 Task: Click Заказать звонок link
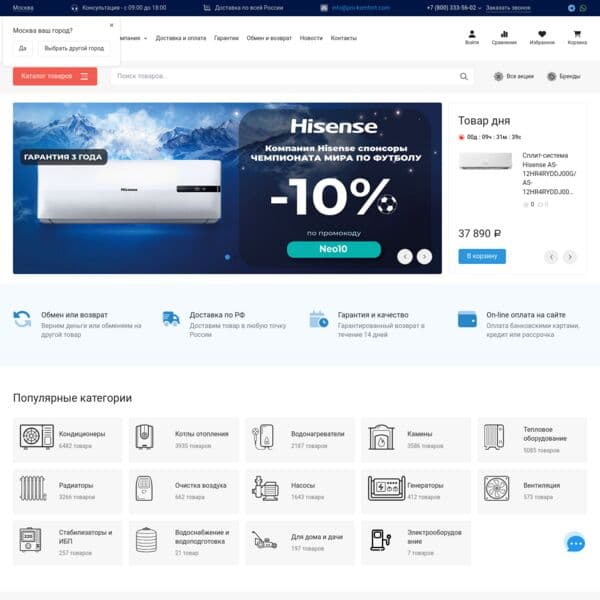pos(508,8)
